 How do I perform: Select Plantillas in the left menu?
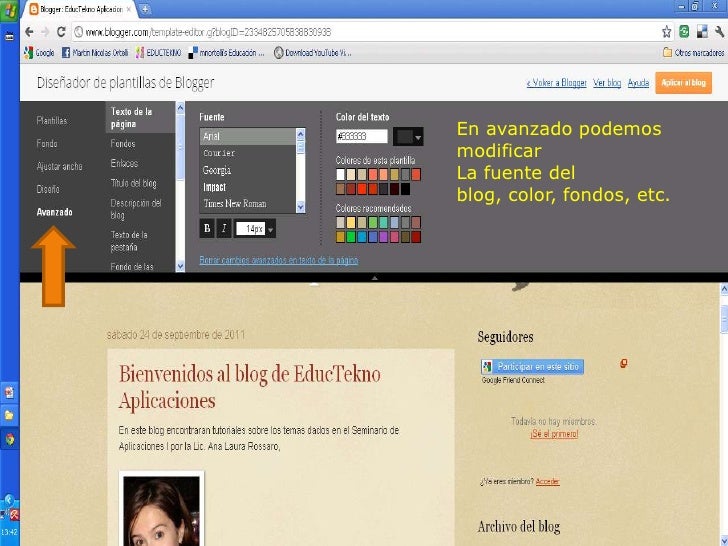click(53, 120)
